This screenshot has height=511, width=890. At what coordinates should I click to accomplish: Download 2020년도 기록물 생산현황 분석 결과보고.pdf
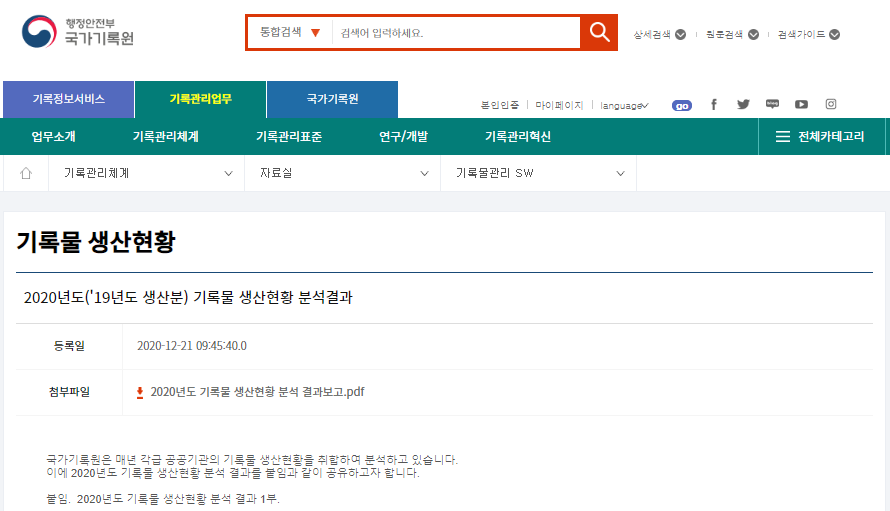257,392
